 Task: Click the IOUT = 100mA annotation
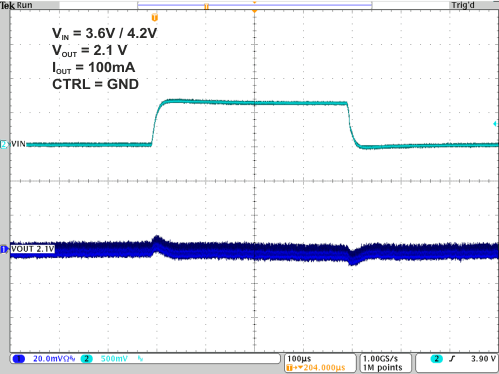pos(94,68)
